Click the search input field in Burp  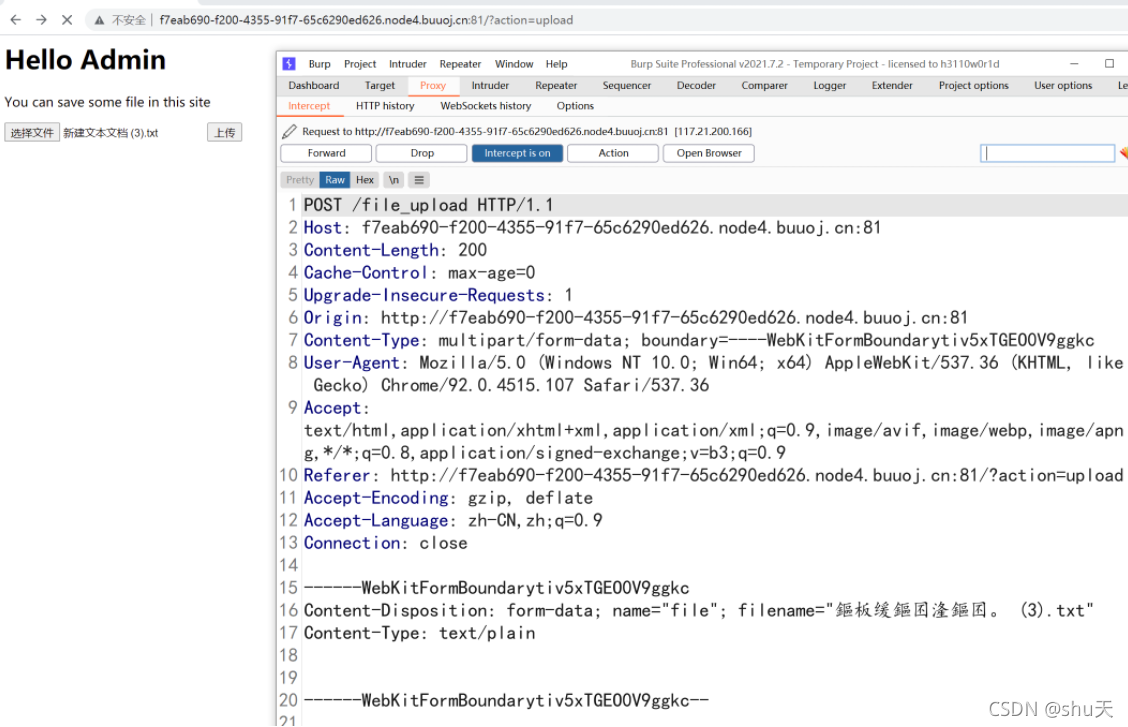1047,153
